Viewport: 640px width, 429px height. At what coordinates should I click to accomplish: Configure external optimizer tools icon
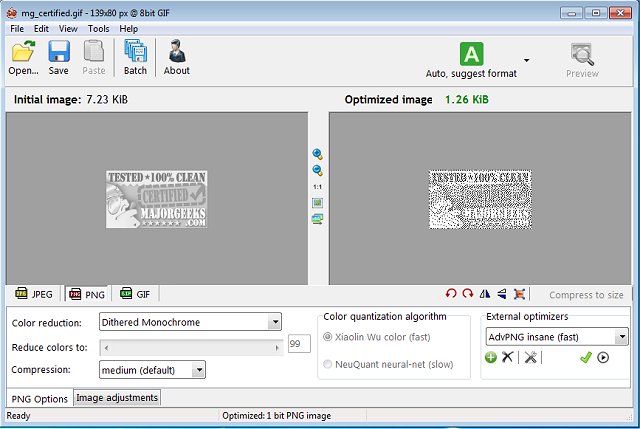click(x=531, y=358)
